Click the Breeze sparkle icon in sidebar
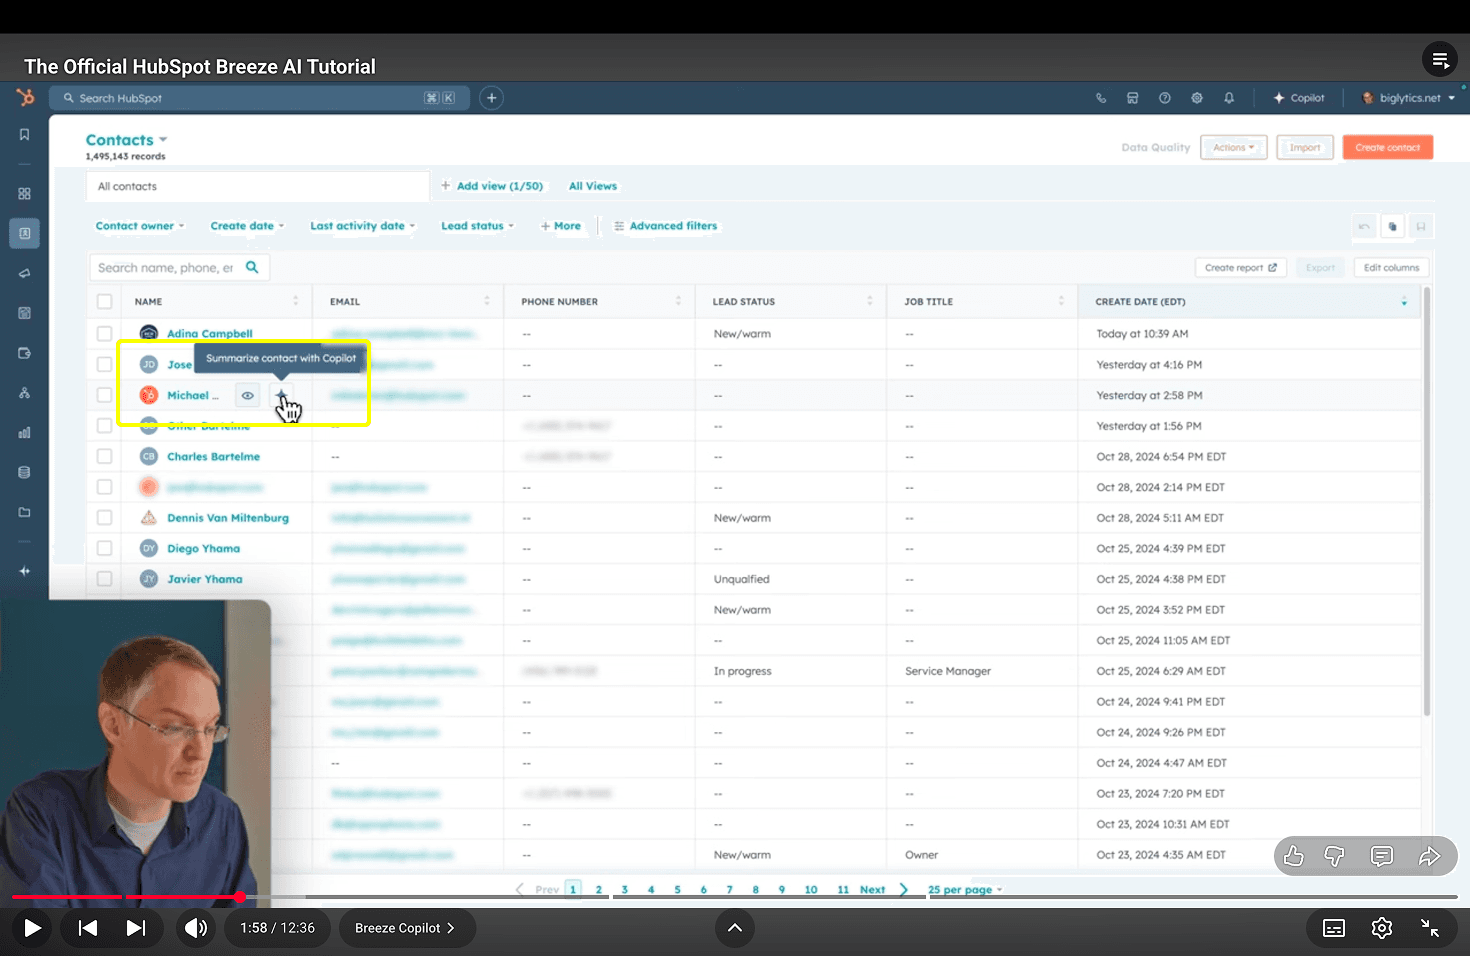The height and width of the screenshot is (956, 1470). (x=24, y=571)
